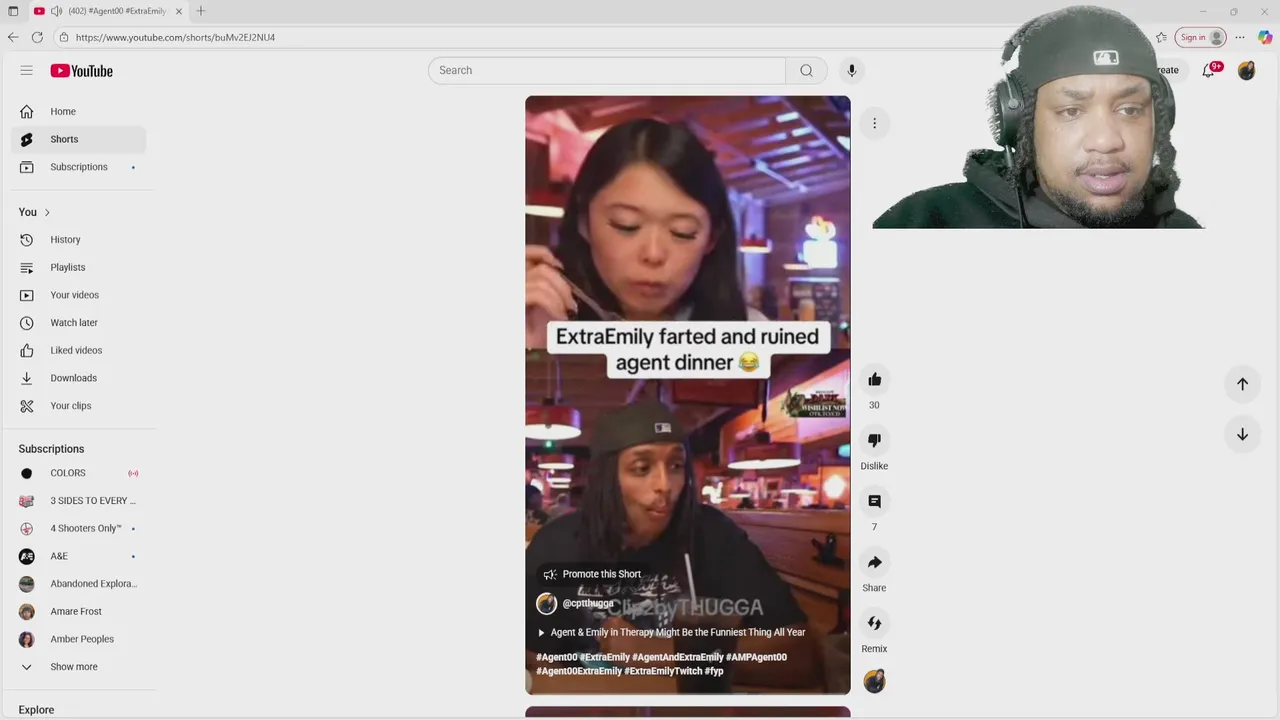
Task: Click the Subscriptions heading in sidebar
Action: click(51, 449)
